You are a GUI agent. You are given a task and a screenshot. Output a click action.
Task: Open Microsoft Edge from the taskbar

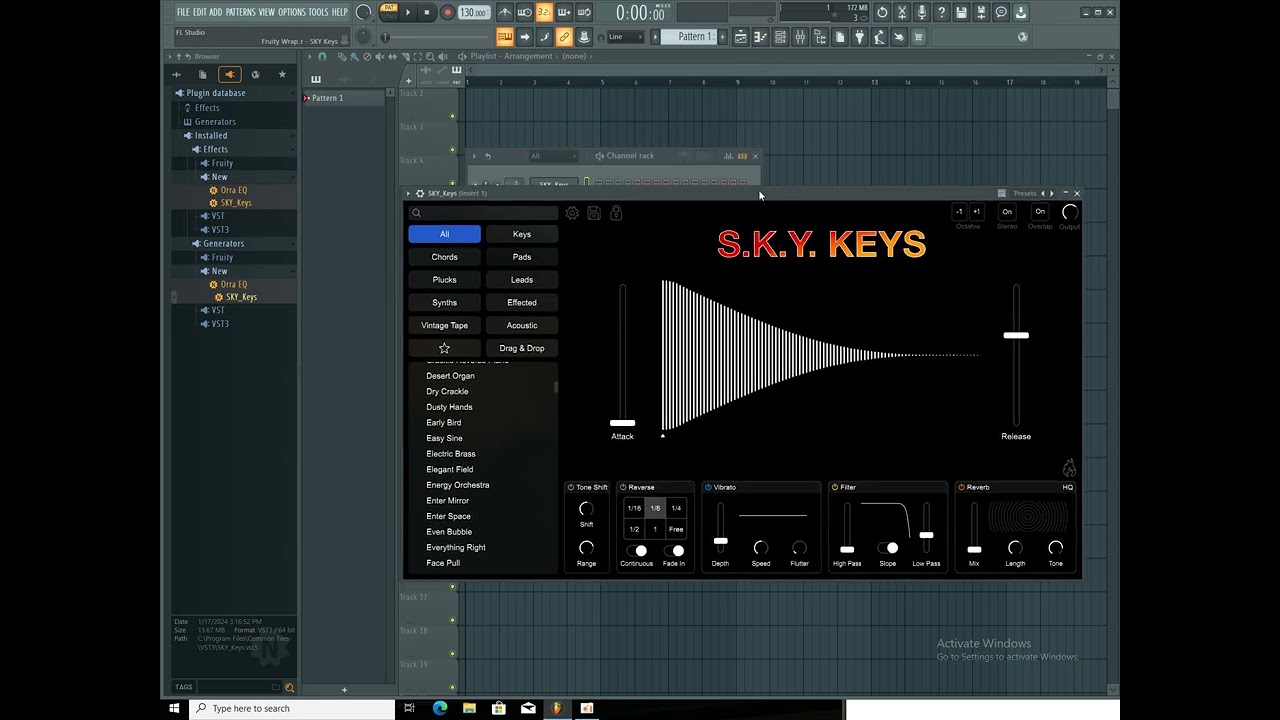coord(440,708)
